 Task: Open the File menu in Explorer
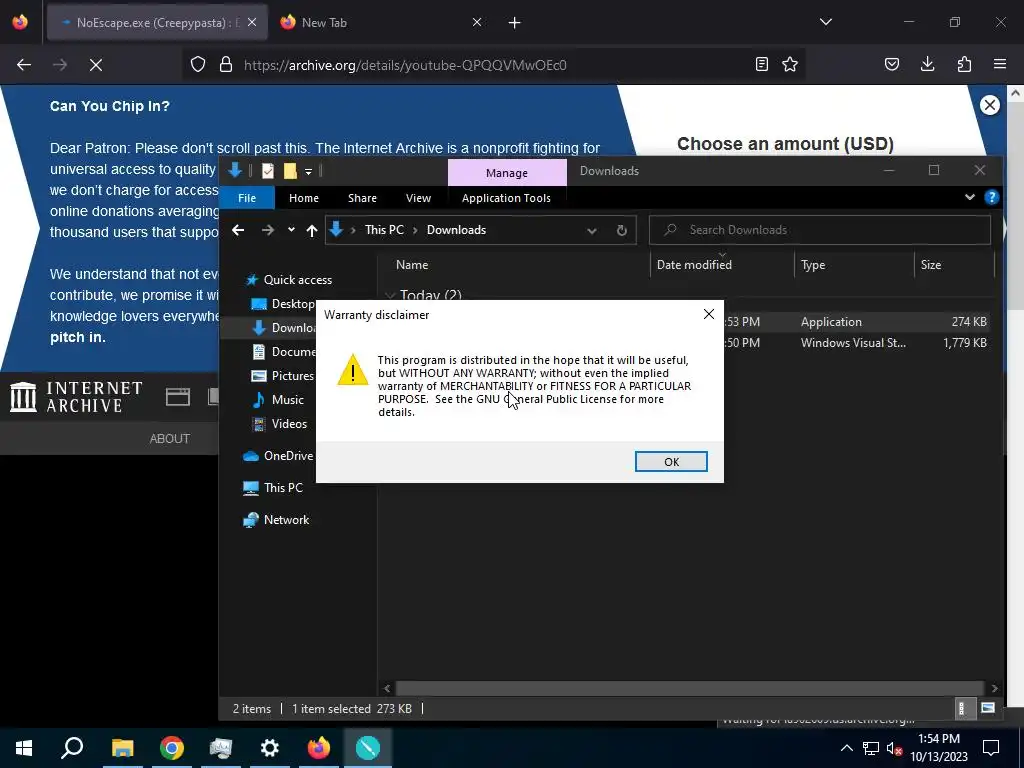click(247, 198)
